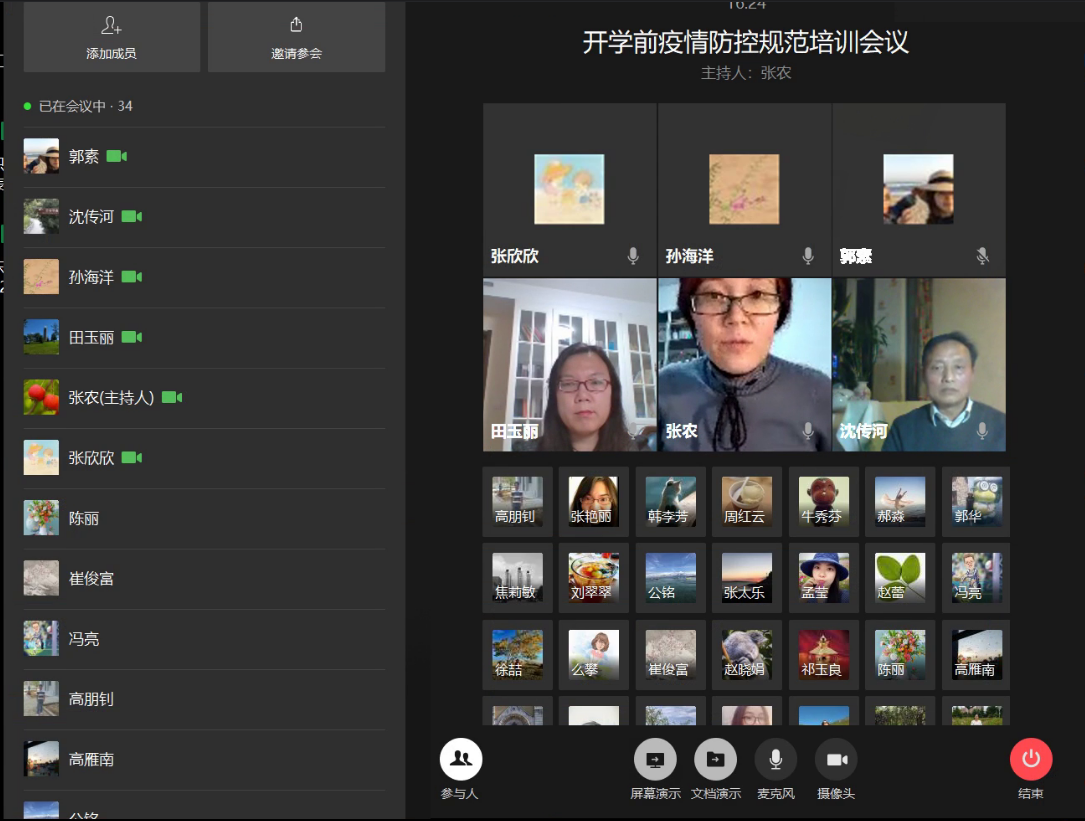1085x821 pixels.
Task: Click the 添加成员 add member button
Action: click(111, 37)
